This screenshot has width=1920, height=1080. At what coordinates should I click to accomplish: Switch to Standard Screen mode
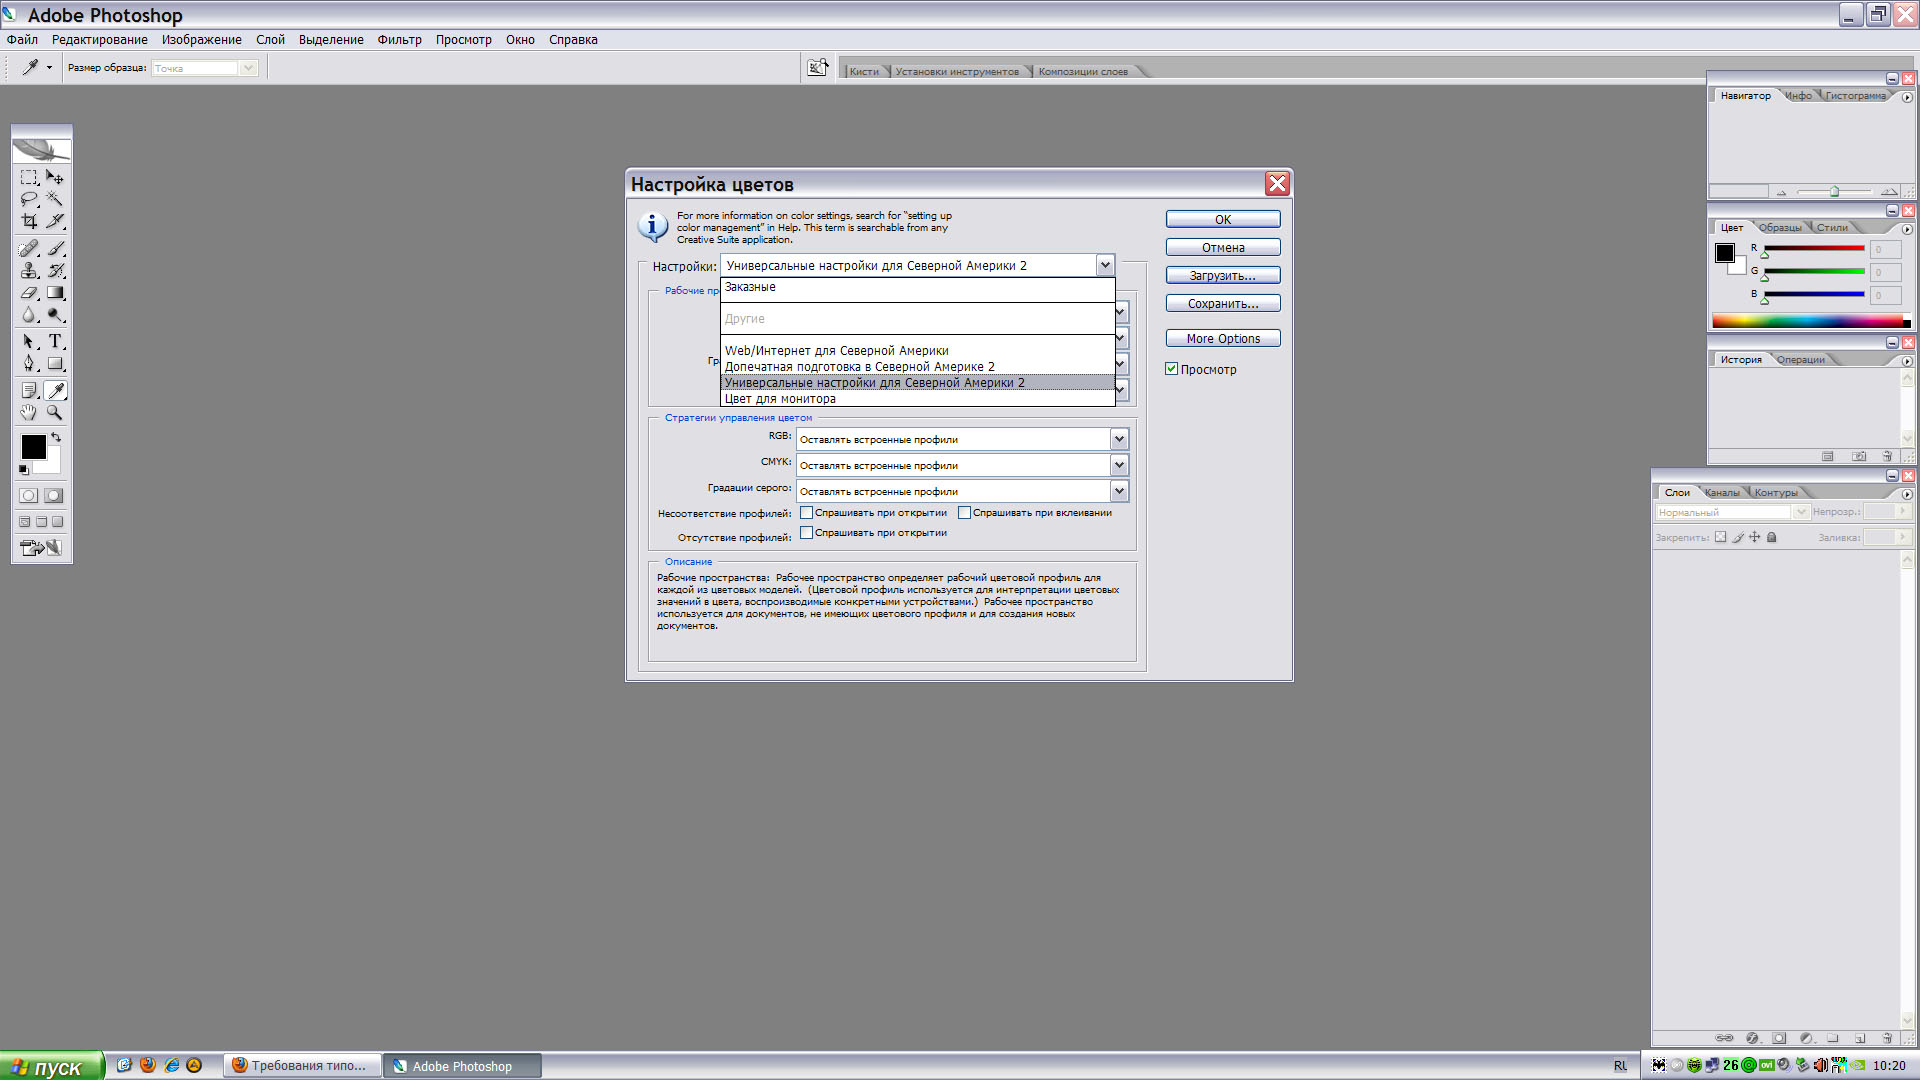point(25,522)
